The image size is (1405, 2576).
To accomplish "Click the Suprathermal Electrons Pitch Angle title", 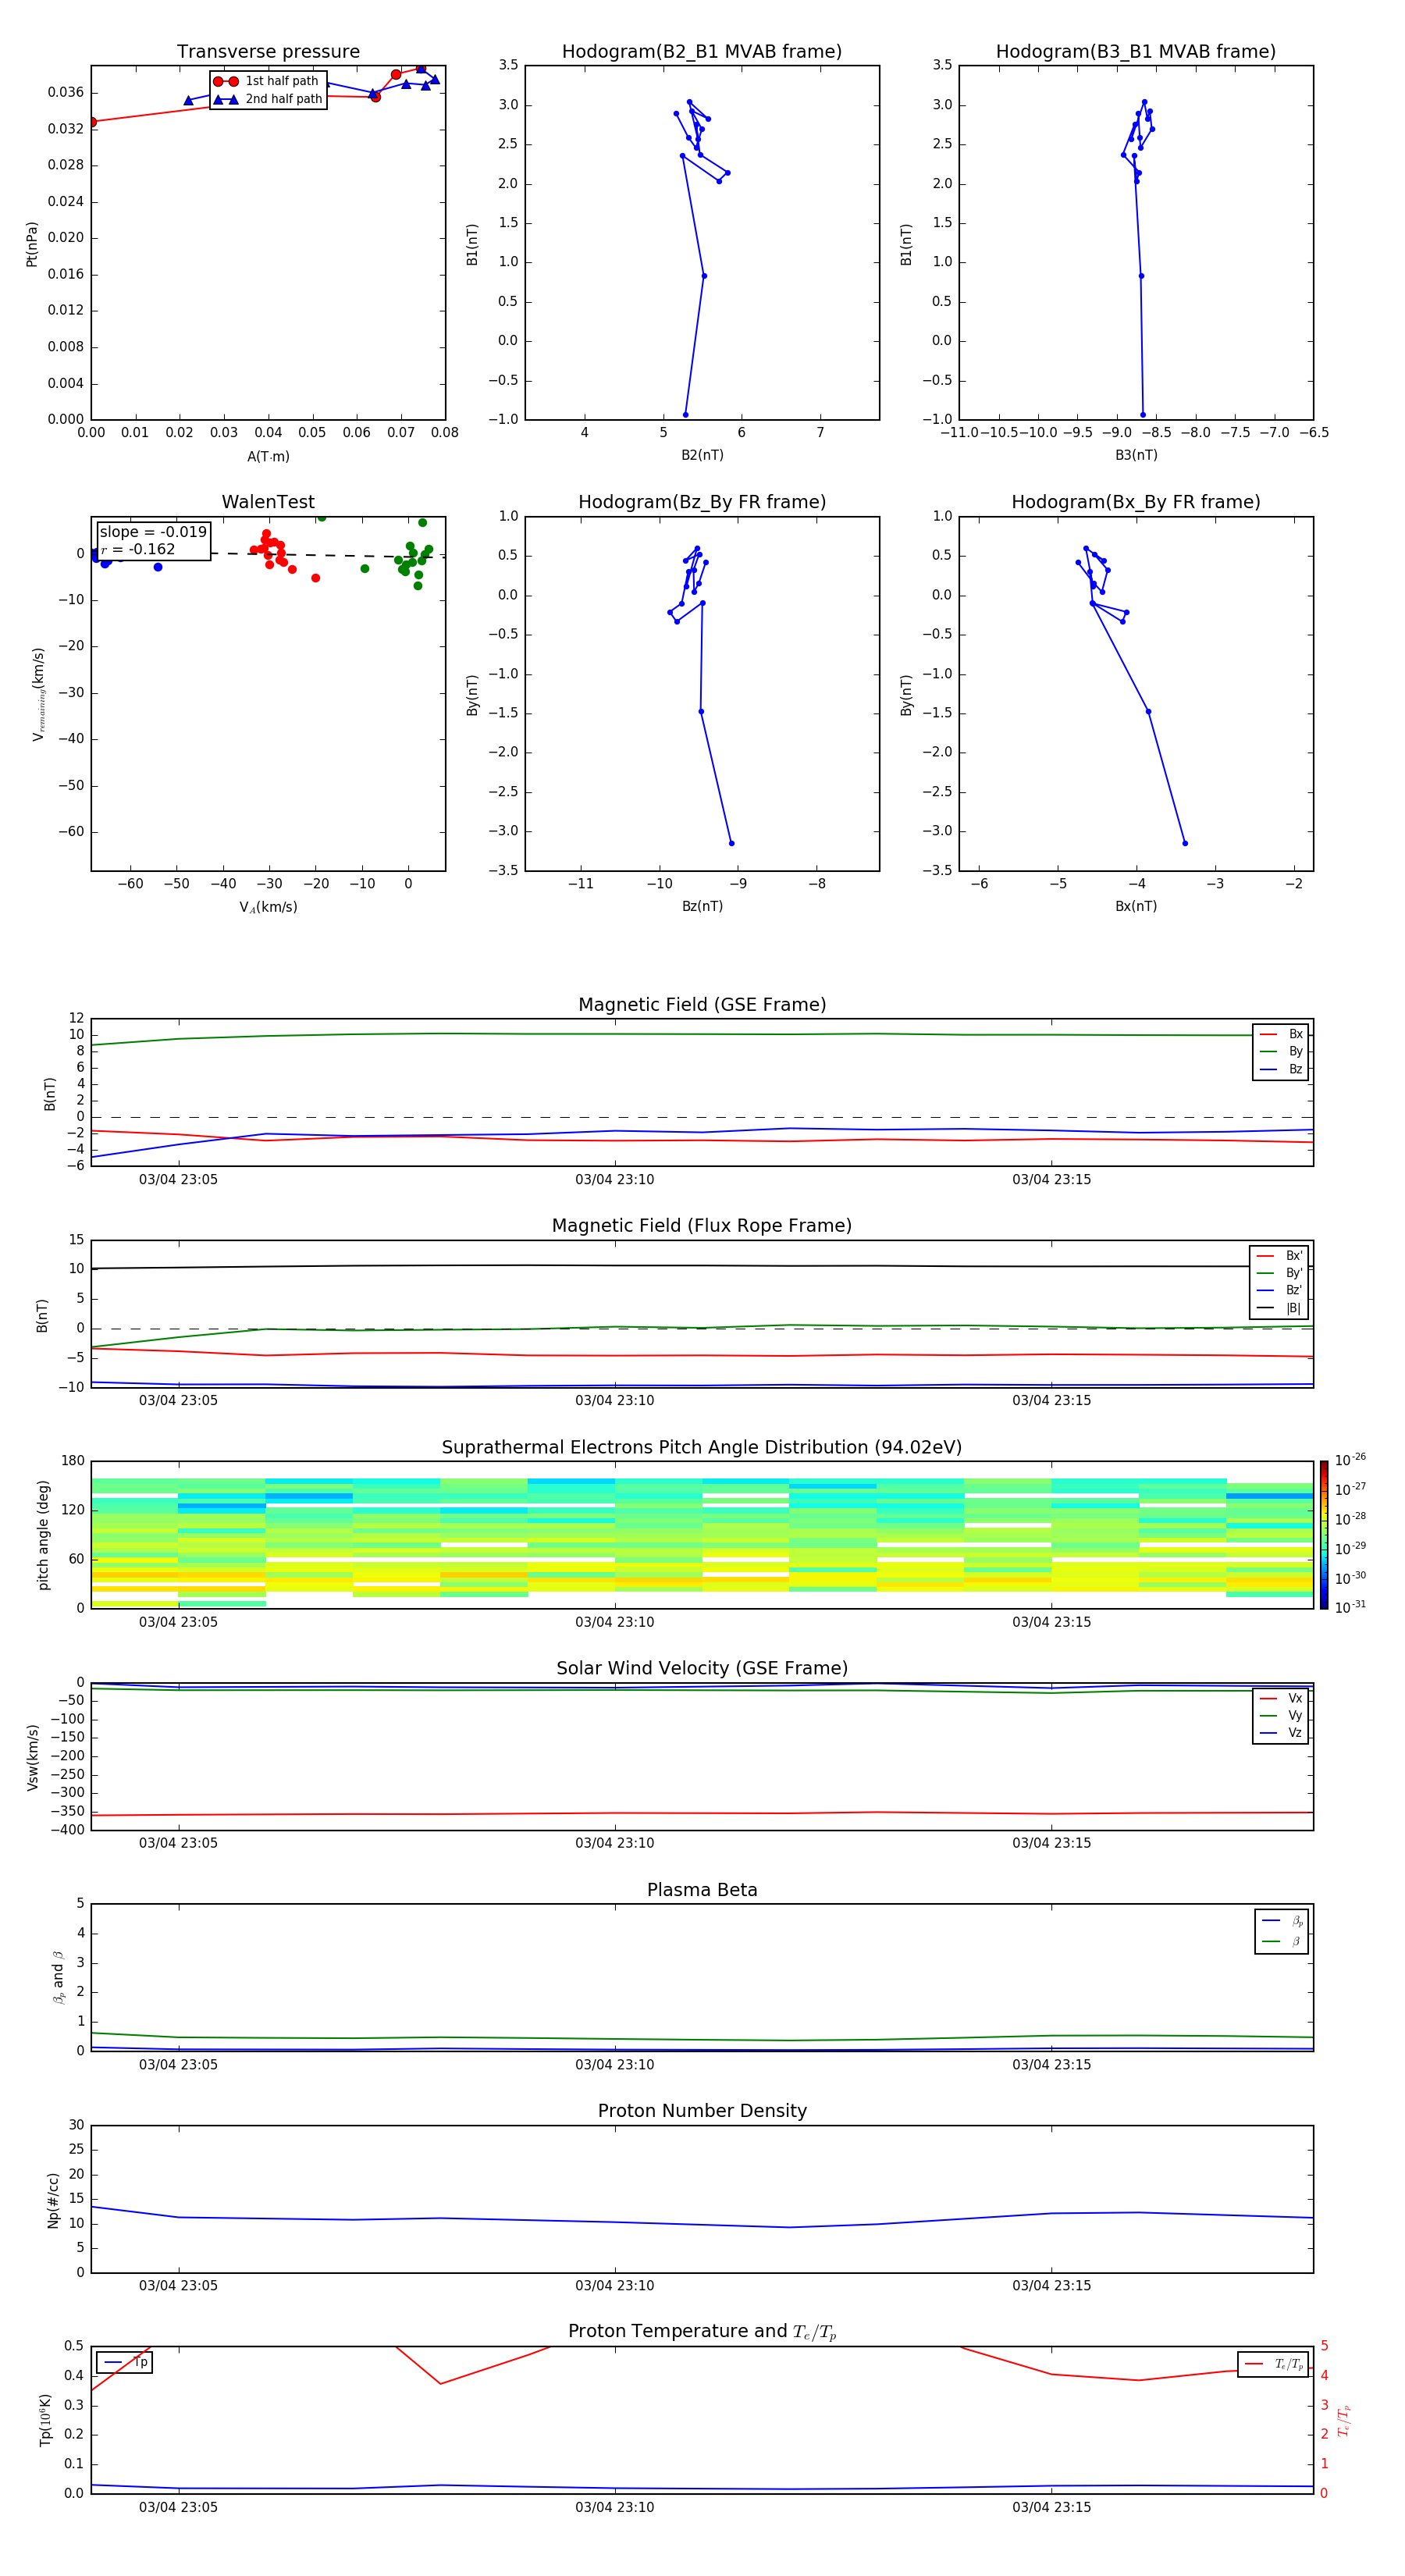I will [x=702, y=1448].
